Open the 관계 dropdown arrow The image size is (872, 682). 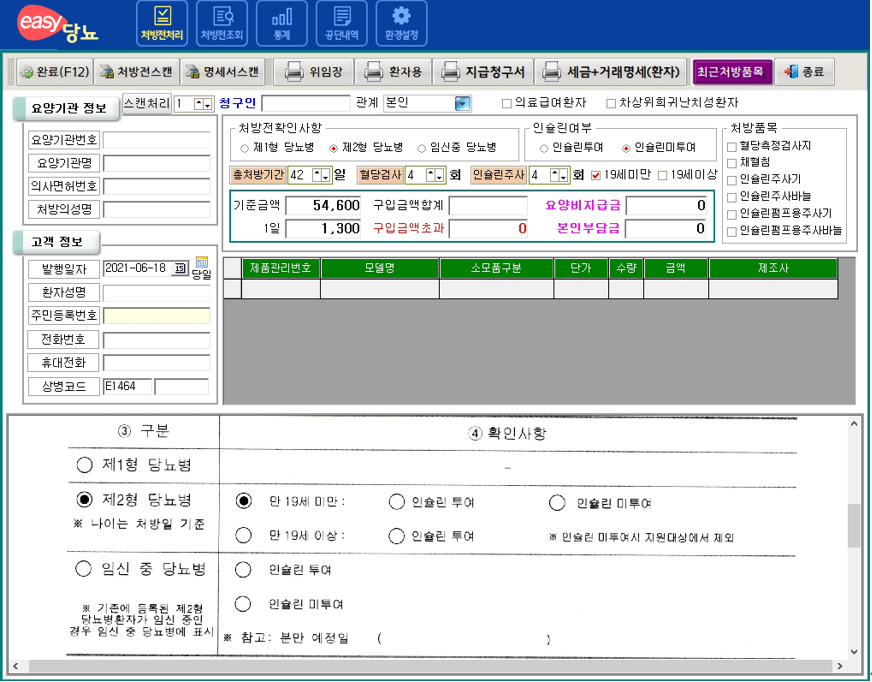462,103
